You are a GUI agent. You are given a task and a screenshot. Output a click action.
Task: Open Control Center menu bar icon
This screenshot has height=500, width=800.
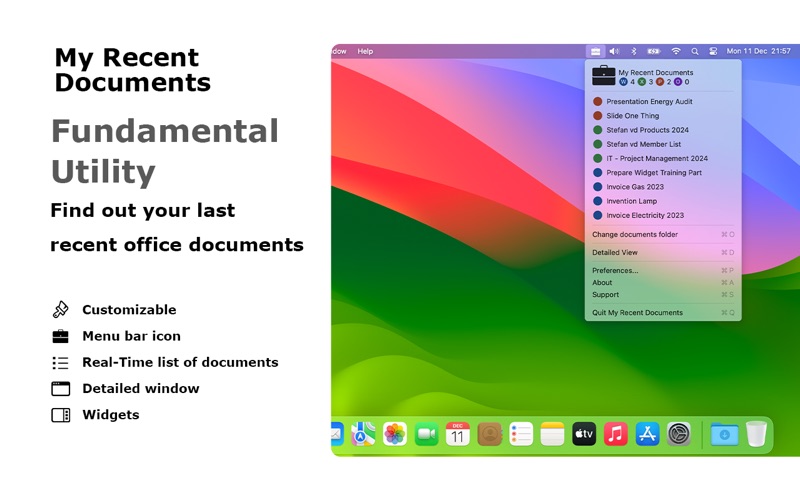(713, 51)
